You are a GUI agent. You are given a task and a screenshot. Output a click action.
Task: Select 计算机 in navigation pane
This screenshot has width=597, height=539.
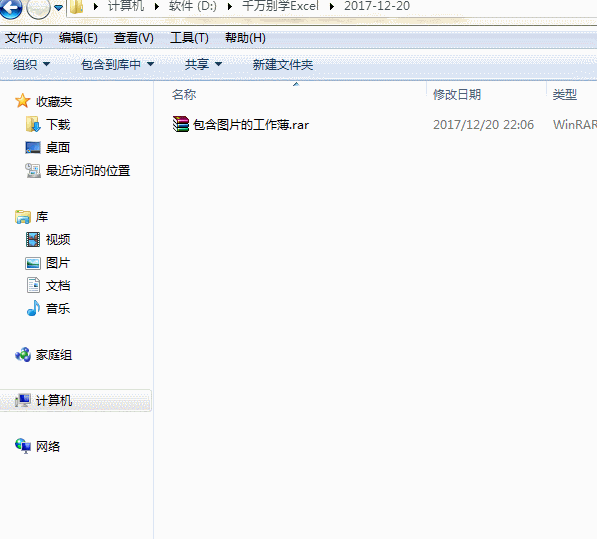[54, 400]
